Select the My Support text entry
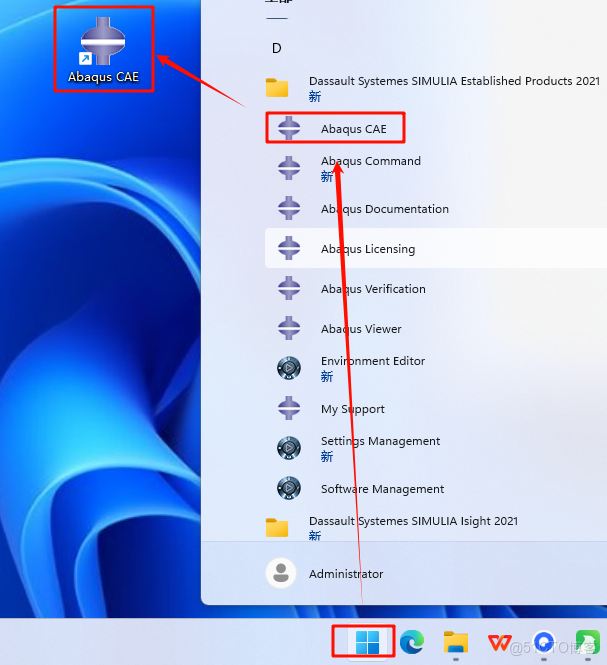607x665 pixels. (352, 409)
